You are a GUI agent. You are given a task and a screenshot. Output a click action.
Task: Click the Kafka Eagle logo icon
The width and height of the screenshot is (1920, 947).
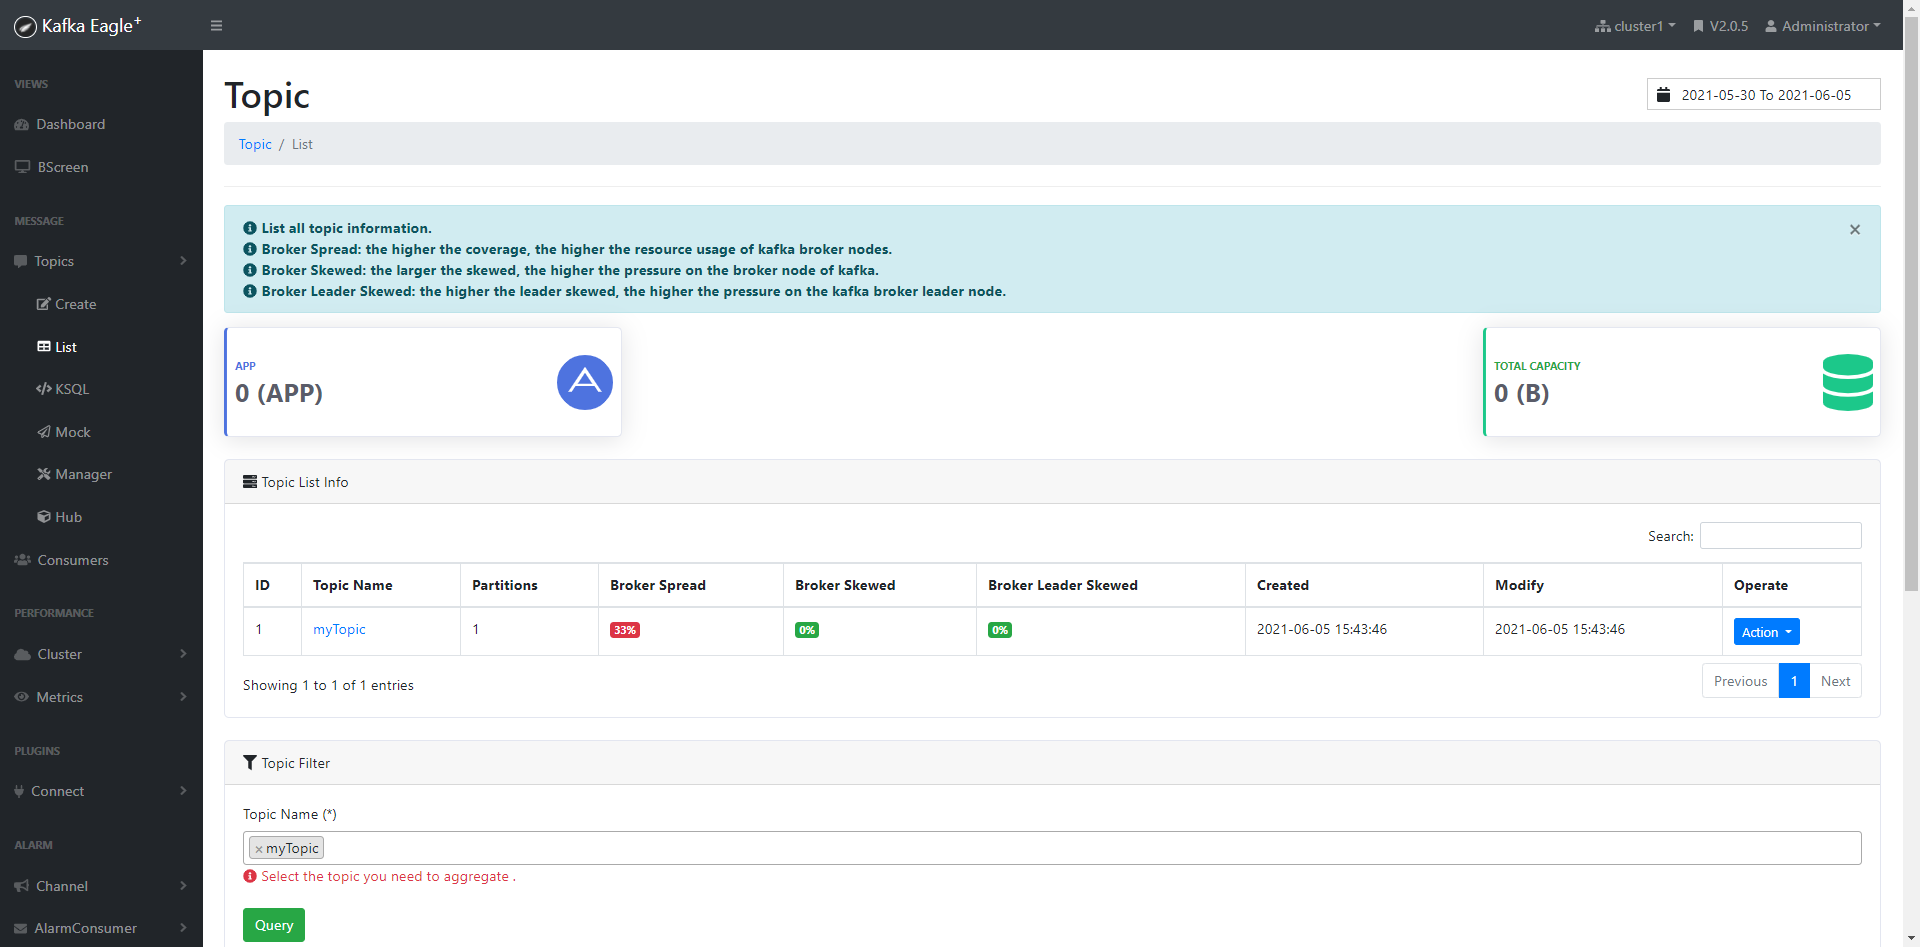[x=25, y=27]
